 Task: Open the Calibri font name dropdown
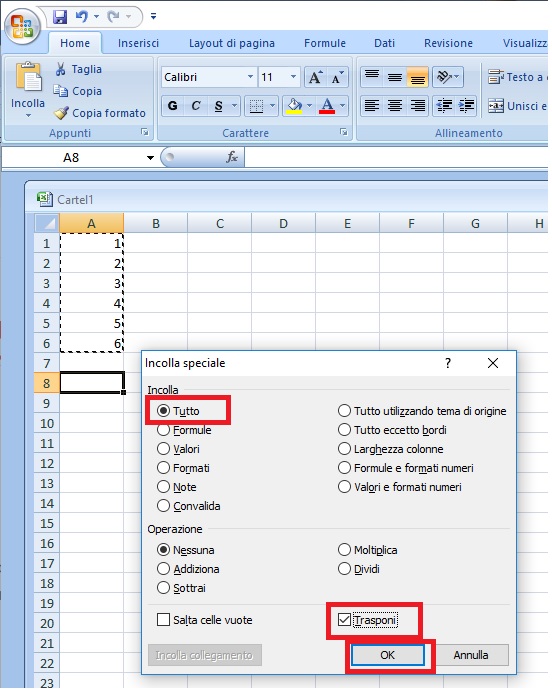(x=250, y=77)
